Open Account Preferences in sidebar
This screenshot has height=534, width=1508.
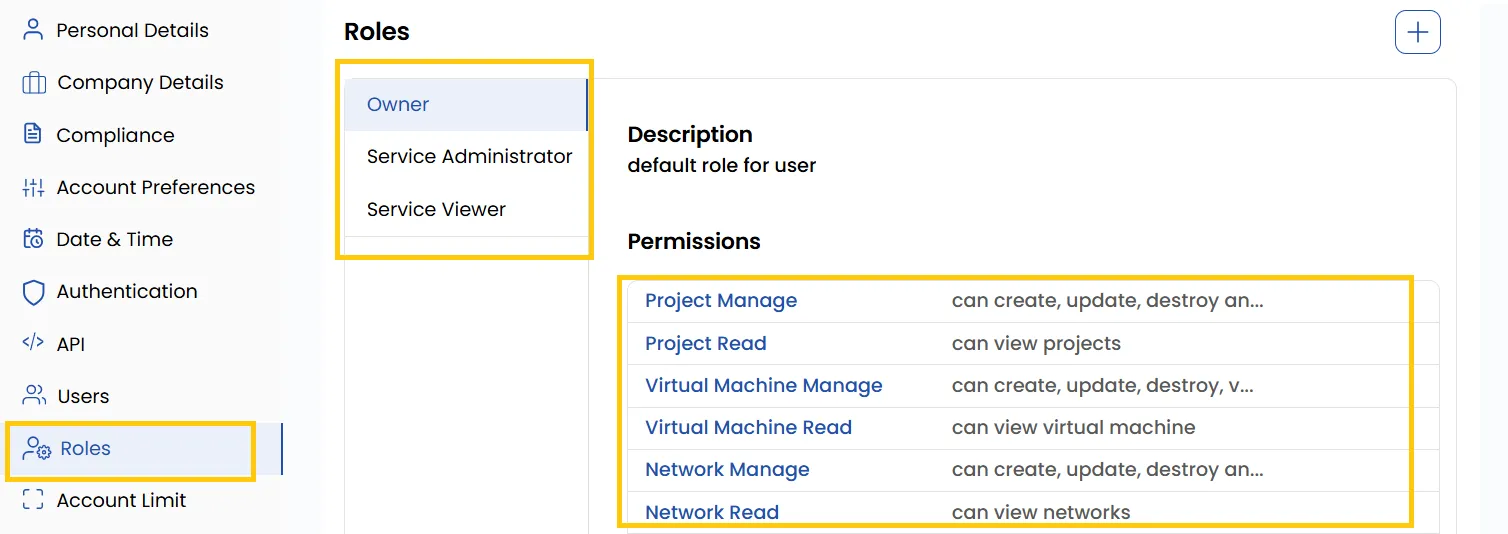[156, 187]
